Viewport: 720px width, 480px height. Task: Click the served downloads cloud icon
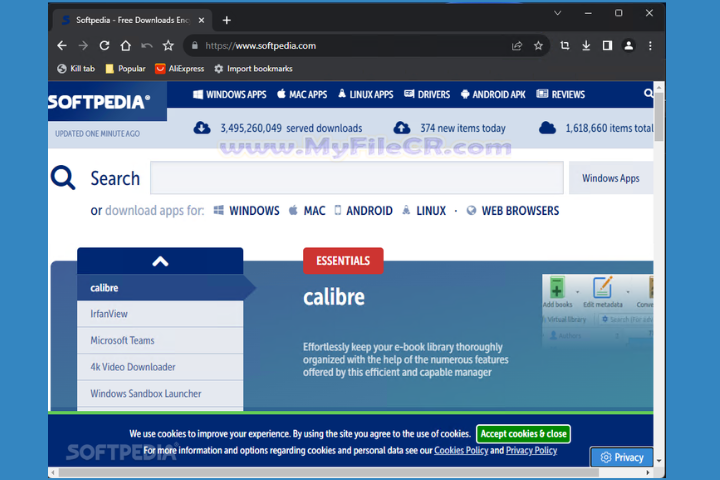click(x=202, y=128)
